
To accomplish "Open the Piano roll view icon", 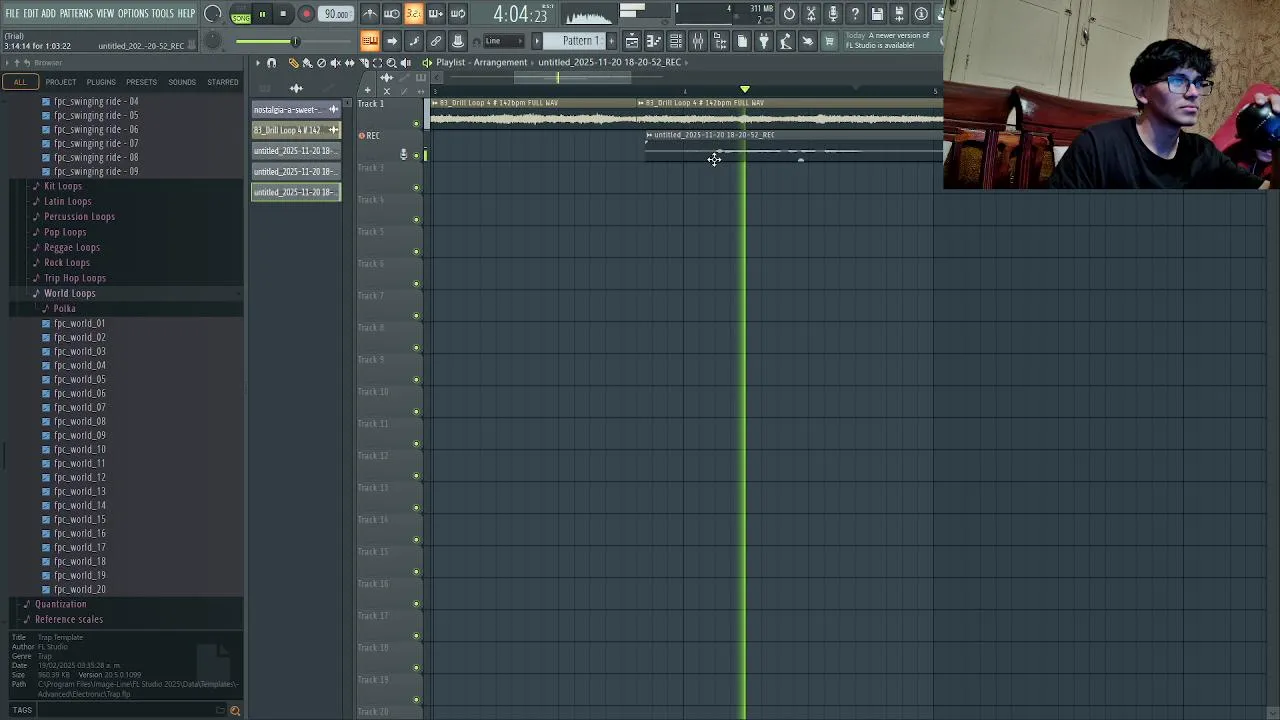I will (x=654, y=41).
